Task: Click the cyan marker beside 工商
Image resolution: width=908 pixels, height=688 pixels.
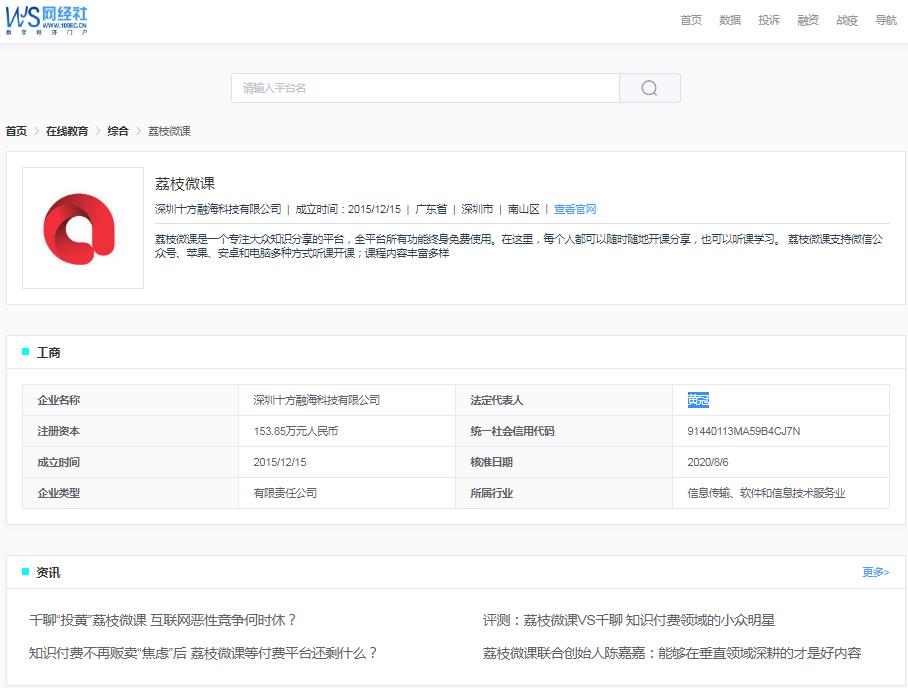Action: point(24,351)
